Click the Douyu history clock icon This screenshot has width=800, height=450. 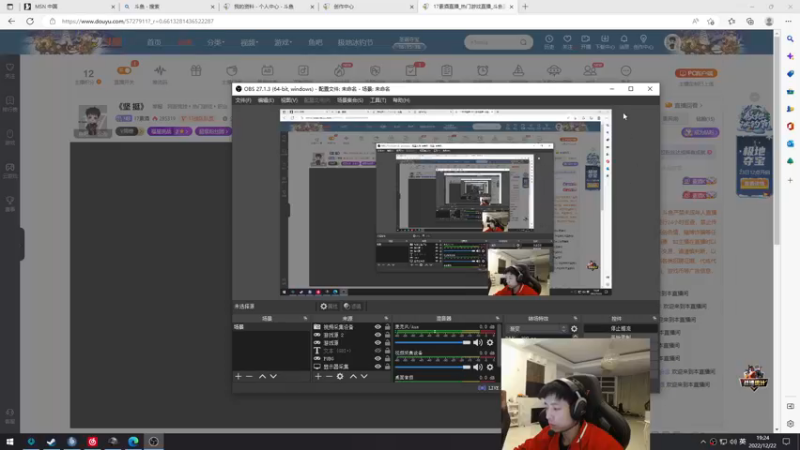(x=549, y=41)
